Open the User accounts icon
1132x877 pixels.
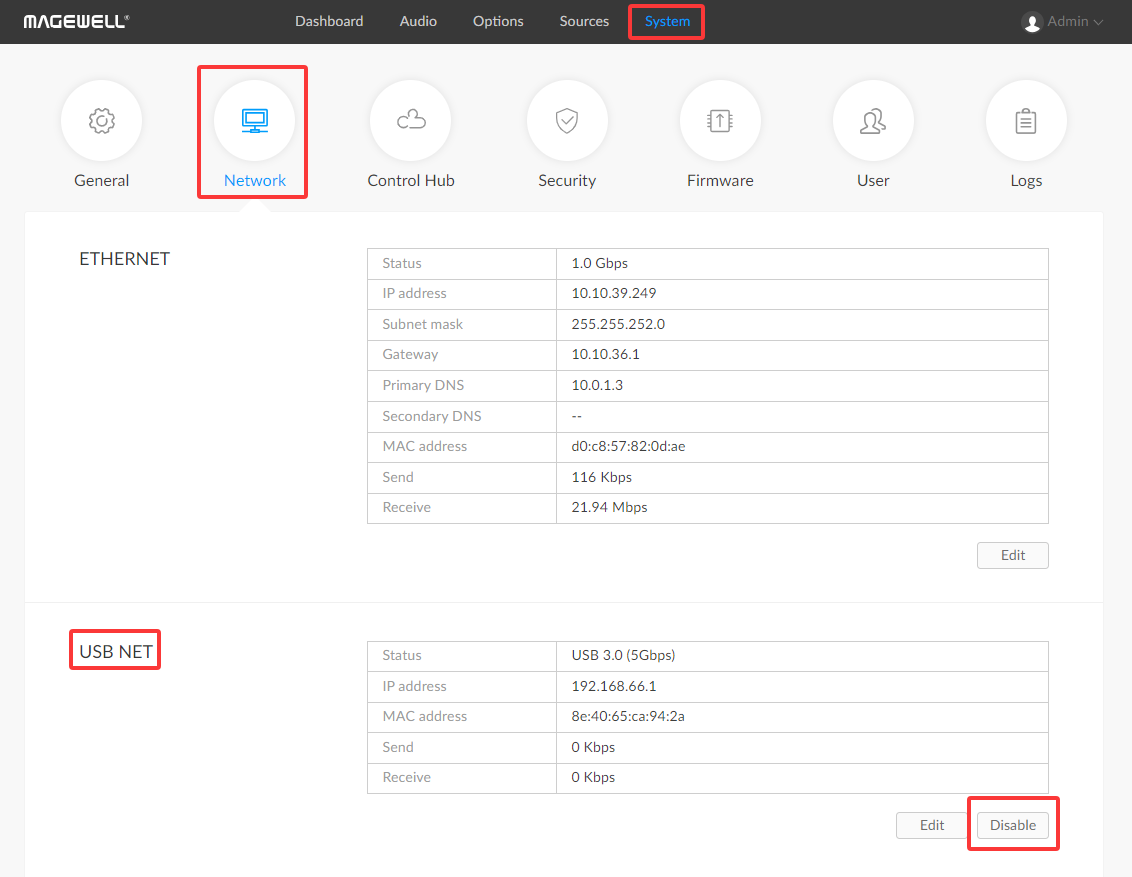point(873,121)
